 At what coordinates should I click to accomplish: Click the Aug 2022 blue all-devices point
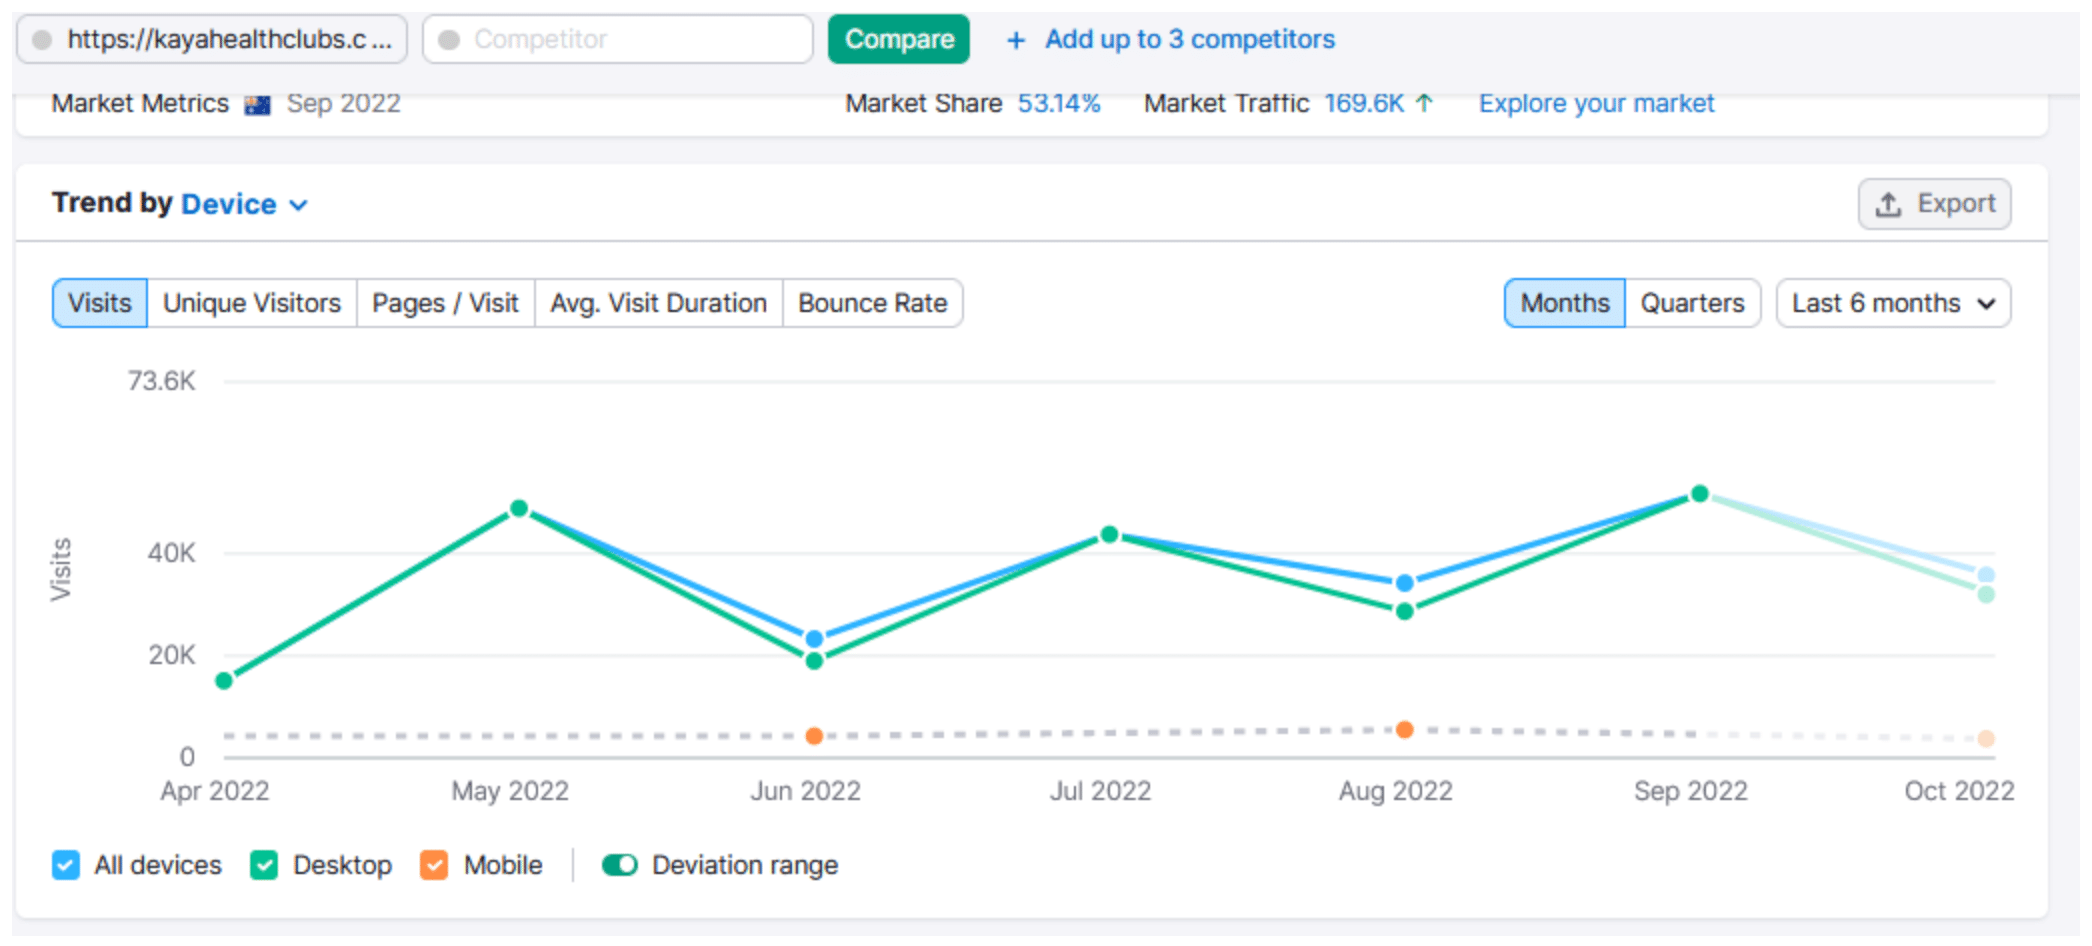click(1405, 583)
